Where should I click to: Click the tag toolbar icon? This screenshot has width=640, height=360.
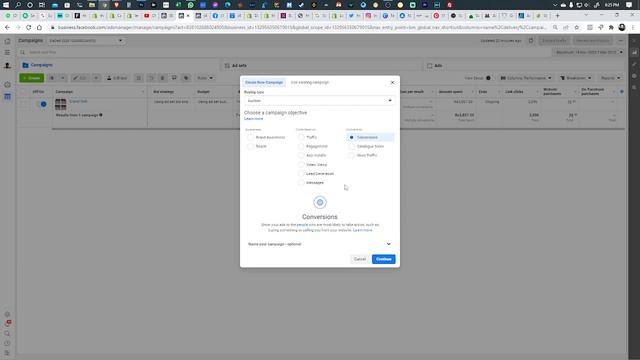point(186,78)
